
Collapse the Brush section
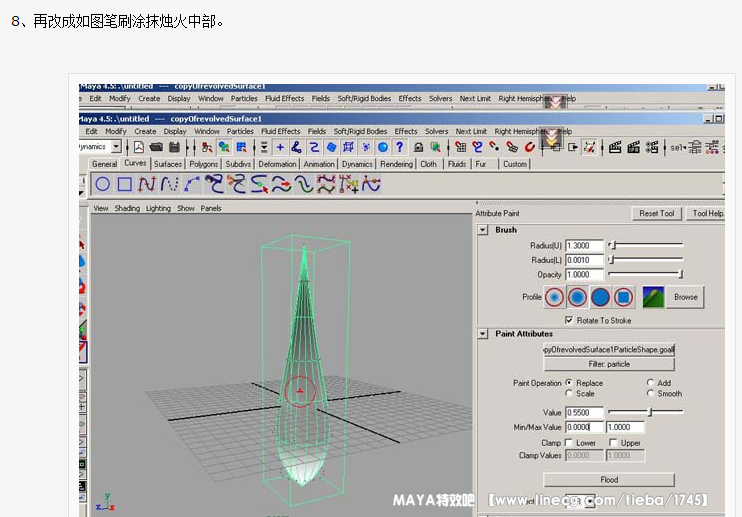pos(482,230)
